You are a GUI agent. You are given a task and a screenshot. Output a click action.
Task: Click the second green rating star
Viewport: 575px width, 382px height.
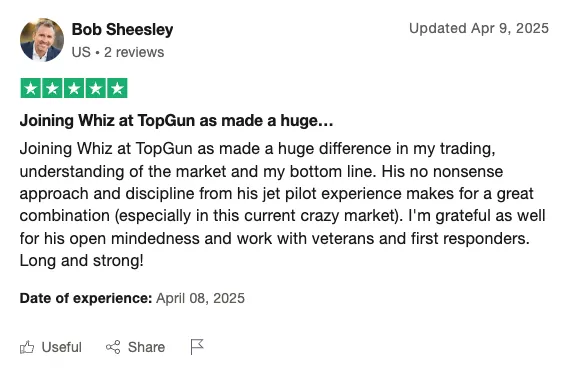tap(52, 88)
